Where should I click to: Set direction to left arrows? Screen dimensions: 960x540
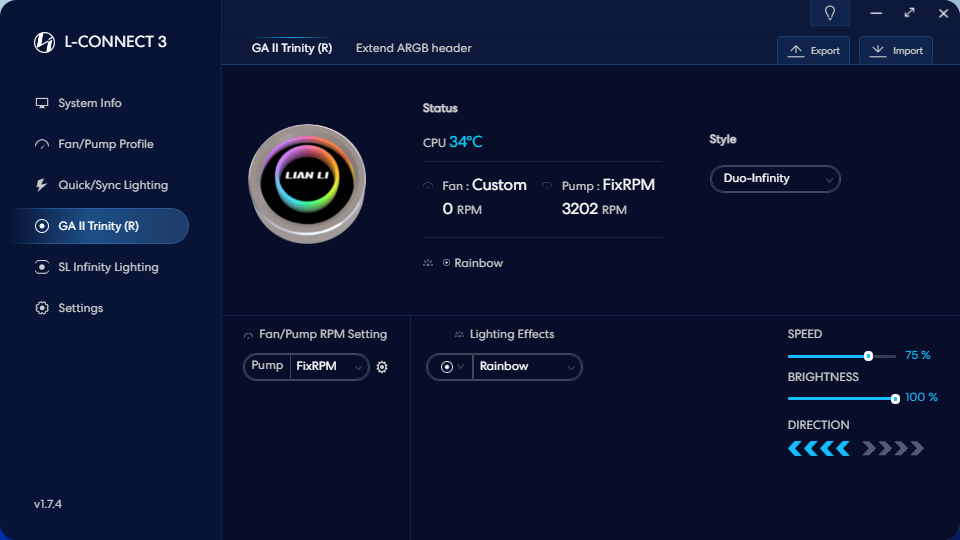818,448
